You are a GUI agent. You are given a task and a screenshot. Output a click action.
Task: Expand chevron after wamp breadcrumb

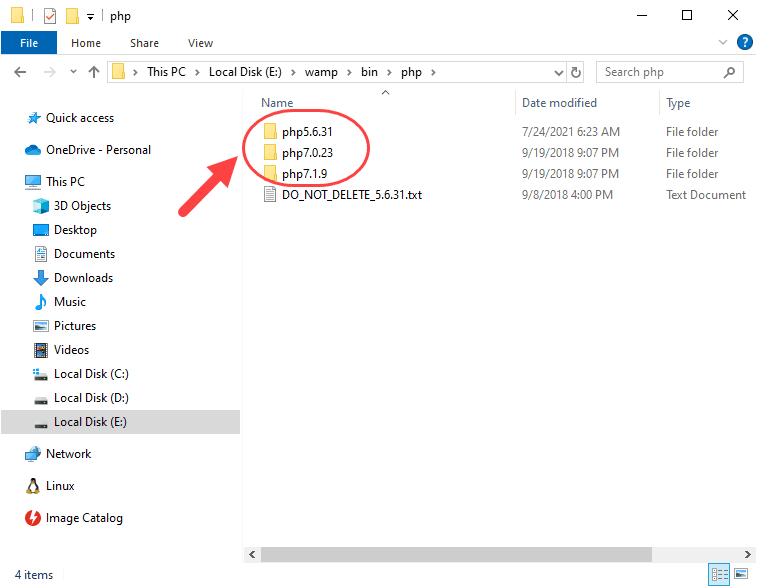pyautogui.click(x=349, y=72)
